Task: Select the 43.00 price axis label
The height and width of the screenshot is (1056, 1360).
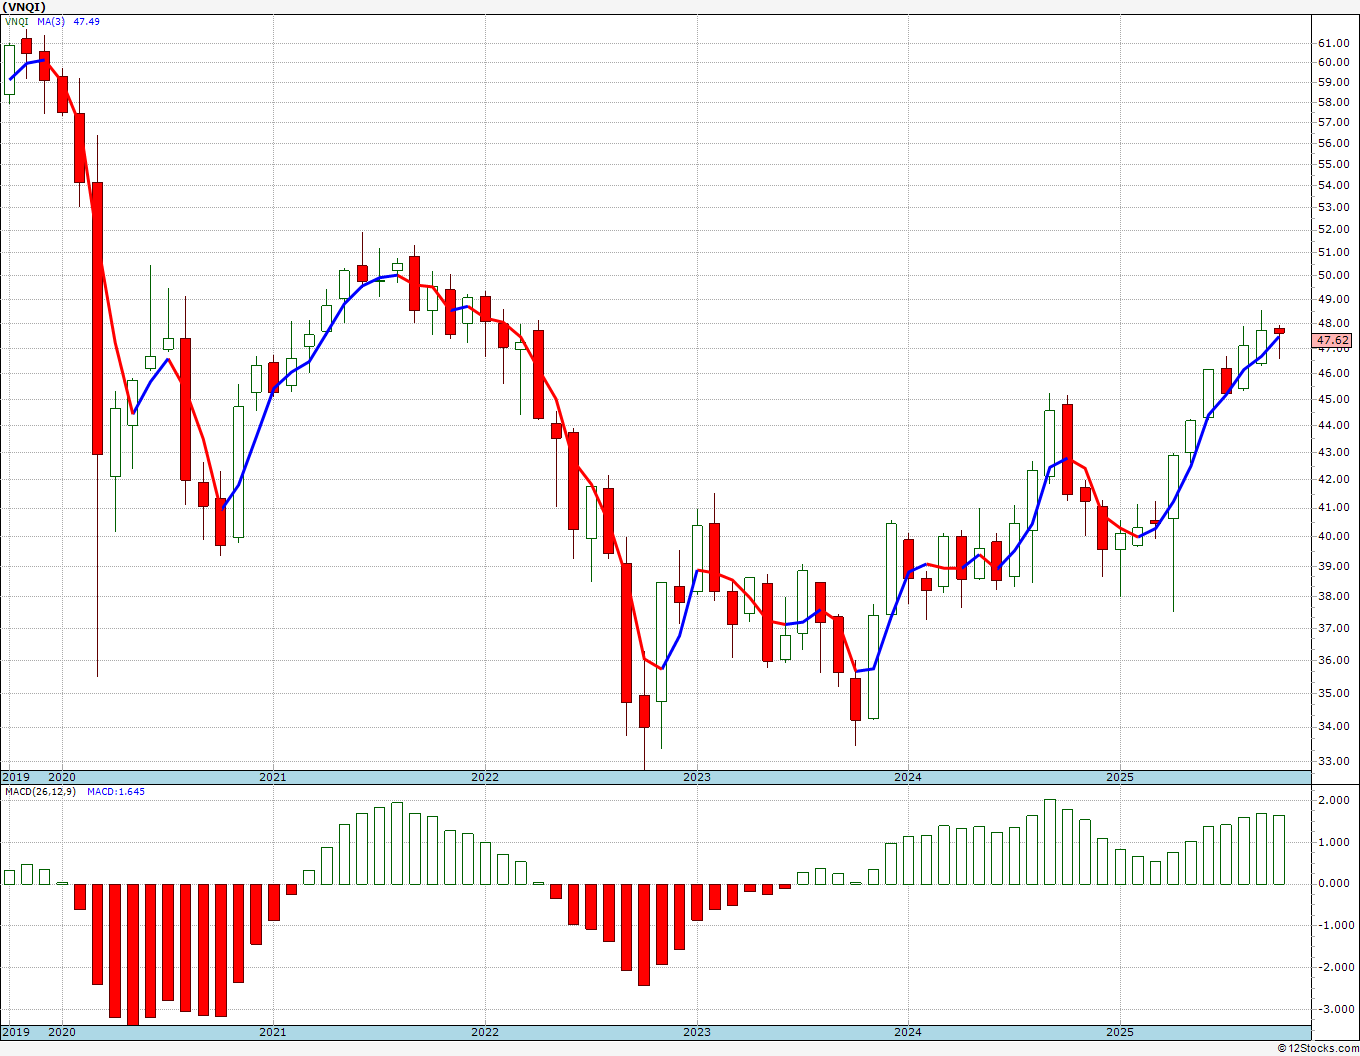Action: tap(1334, 452)
